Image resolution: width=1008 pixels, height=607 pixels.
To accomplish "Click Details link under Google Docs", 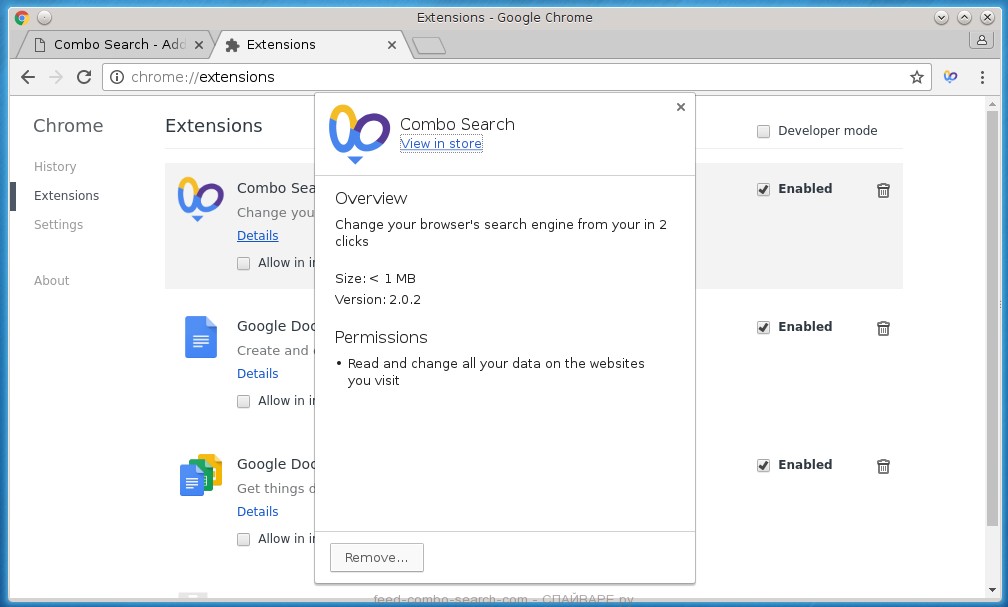I will (x=257, y=374).
